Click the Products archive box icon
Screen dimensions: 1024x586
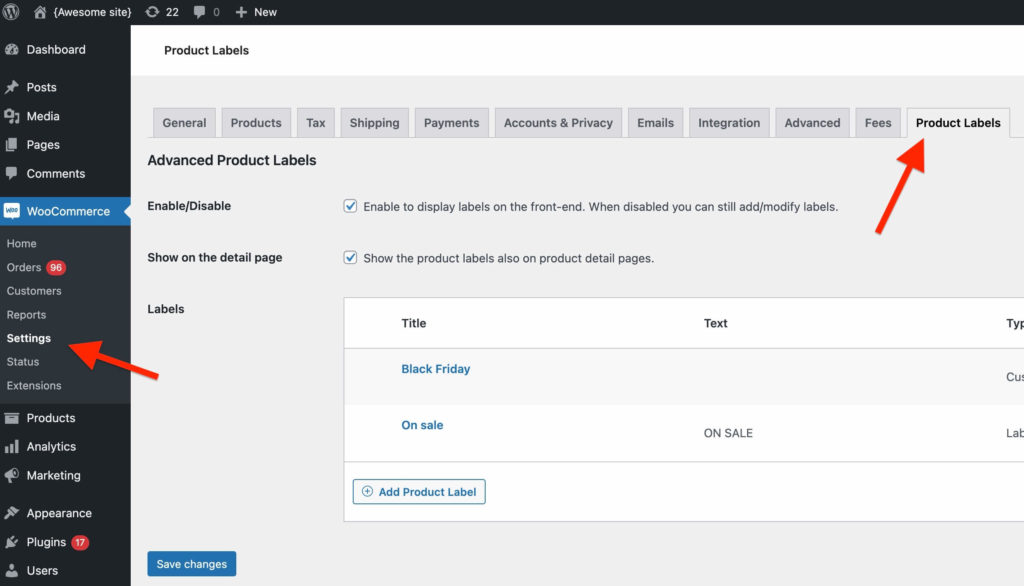12,418
